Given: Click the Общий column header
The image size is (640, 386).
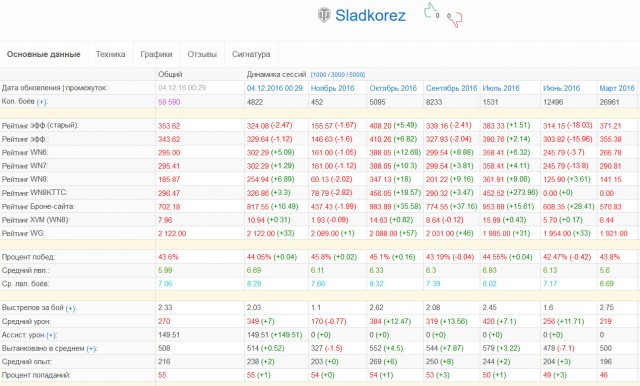Looking at the screenshot, I should [x=170, y=74].
